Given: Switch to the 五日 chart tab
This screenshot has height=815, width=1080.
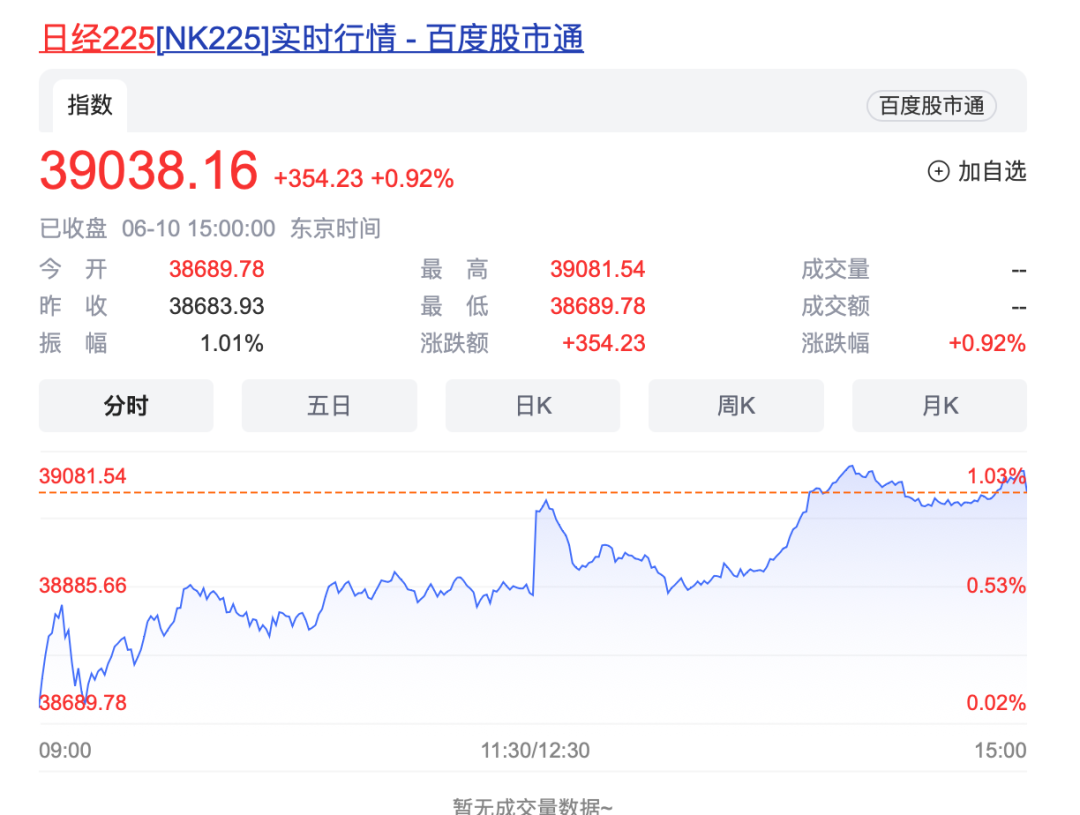Looking at the screenshot, I should [x=329, y=406].
